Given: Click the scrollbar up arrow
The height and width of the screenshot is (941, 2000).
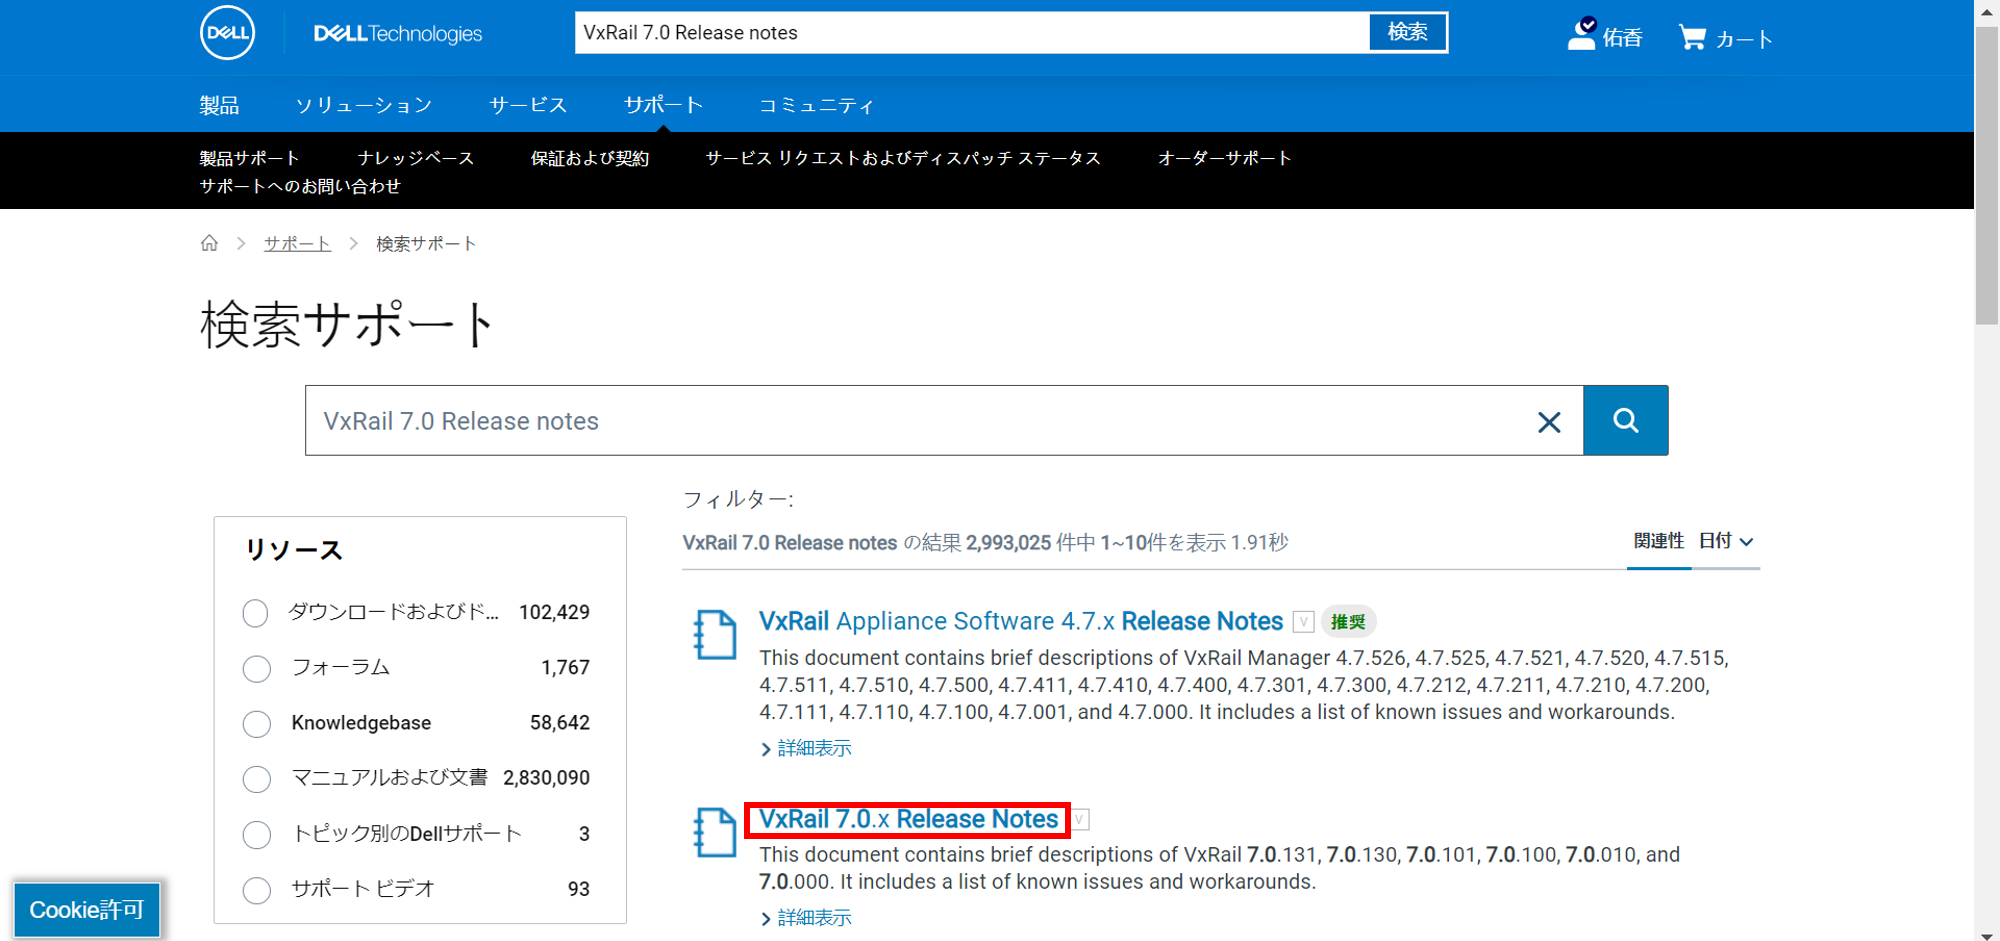Looking at the screenshot, I should [1987, 12].
